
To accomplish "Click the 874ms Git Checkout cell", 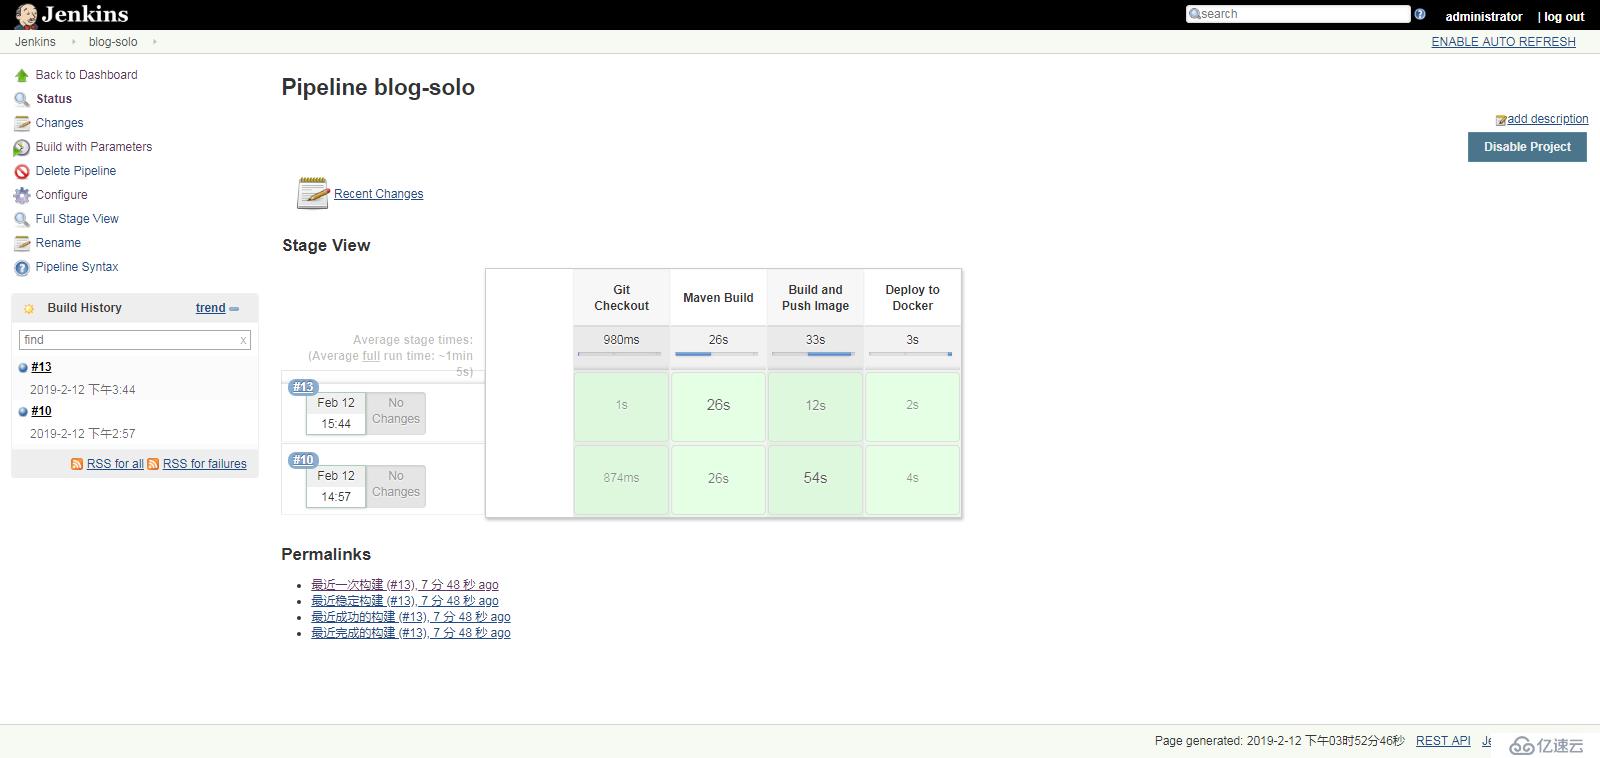I will pos(621,479).
